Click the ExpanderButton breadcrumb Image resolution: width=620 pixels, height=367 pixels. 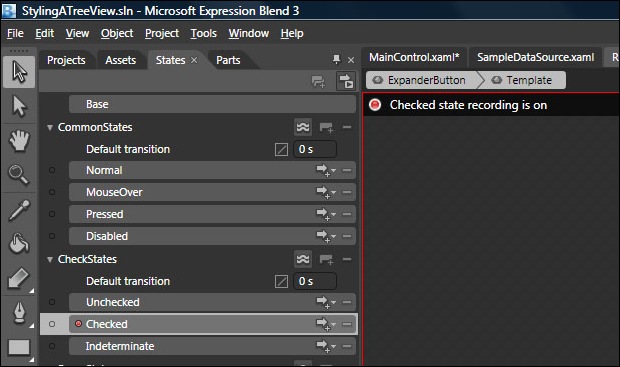click(x=422, y=80)
